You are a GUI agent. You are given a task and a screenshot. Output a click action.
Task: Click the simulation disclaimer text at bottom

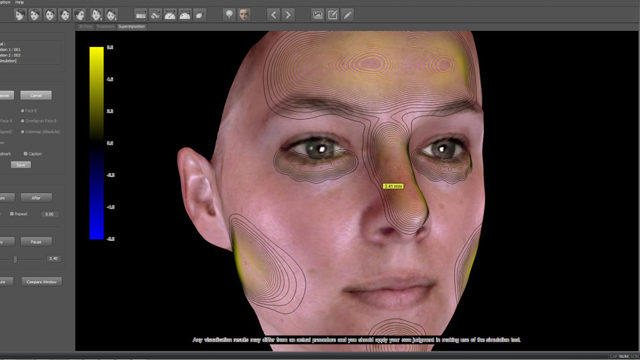click(356, 340)
